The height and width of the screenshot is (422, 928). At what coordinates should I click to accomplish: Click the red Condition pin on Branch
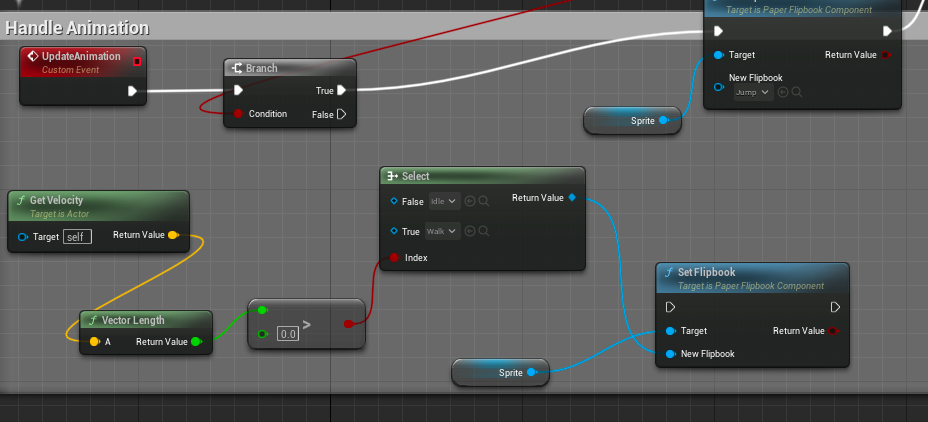point(238,114)
